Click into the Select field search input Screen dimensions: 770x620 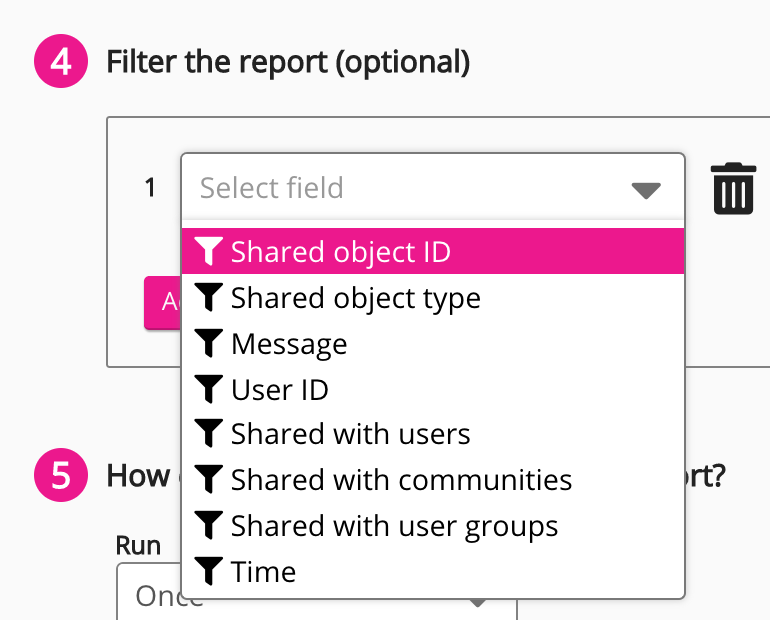(x=400, y=188)
